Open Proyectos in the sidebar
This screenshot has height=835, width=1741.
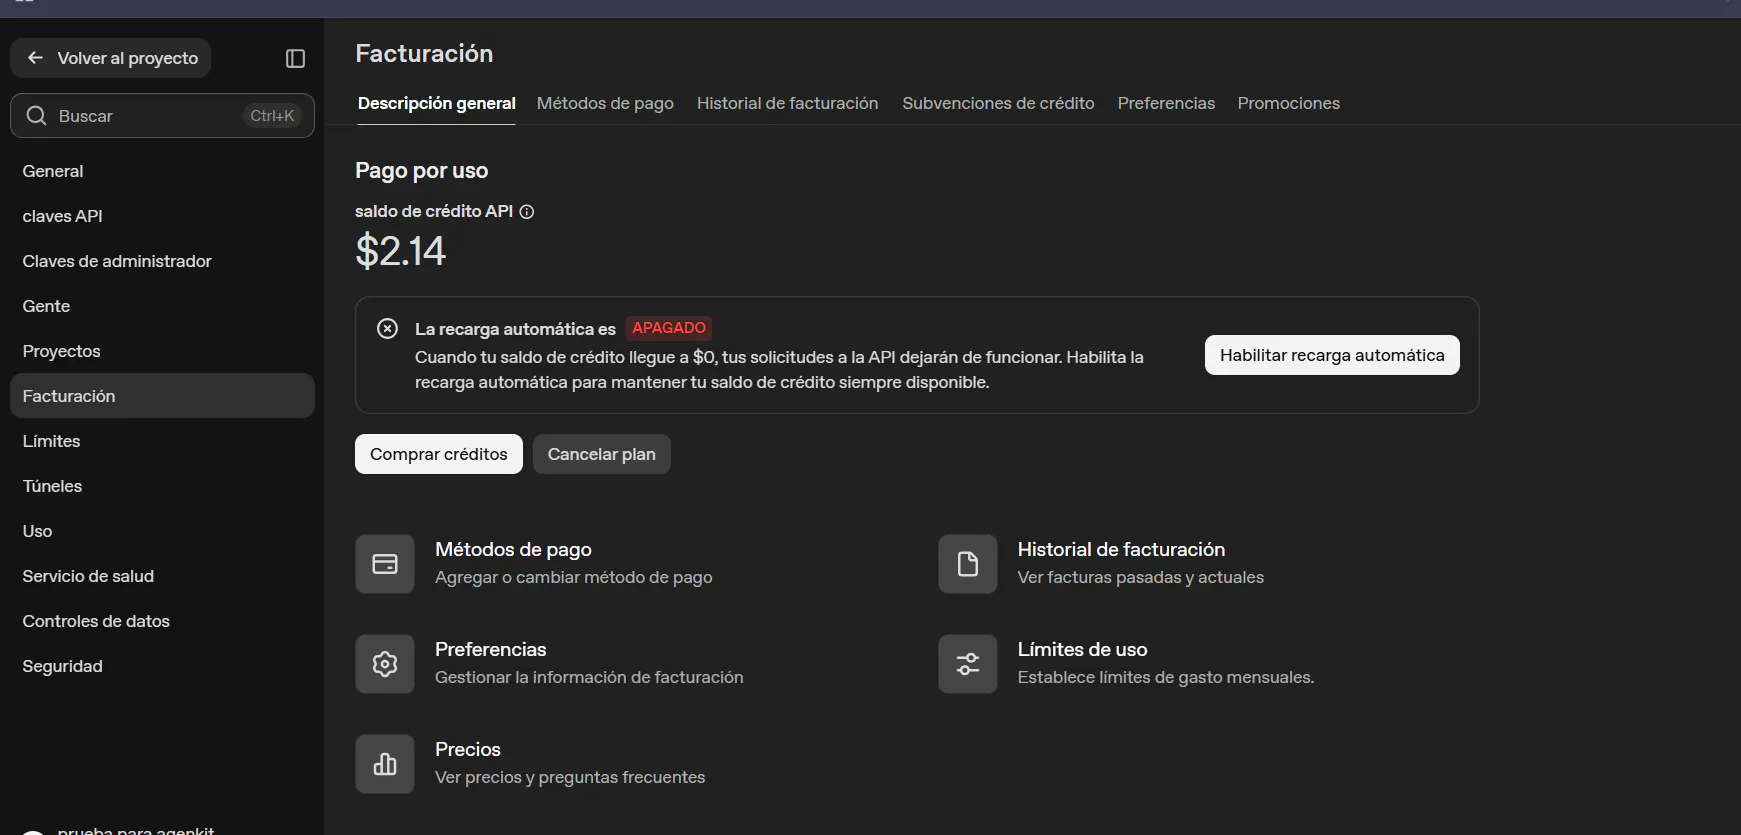point(162,351)
